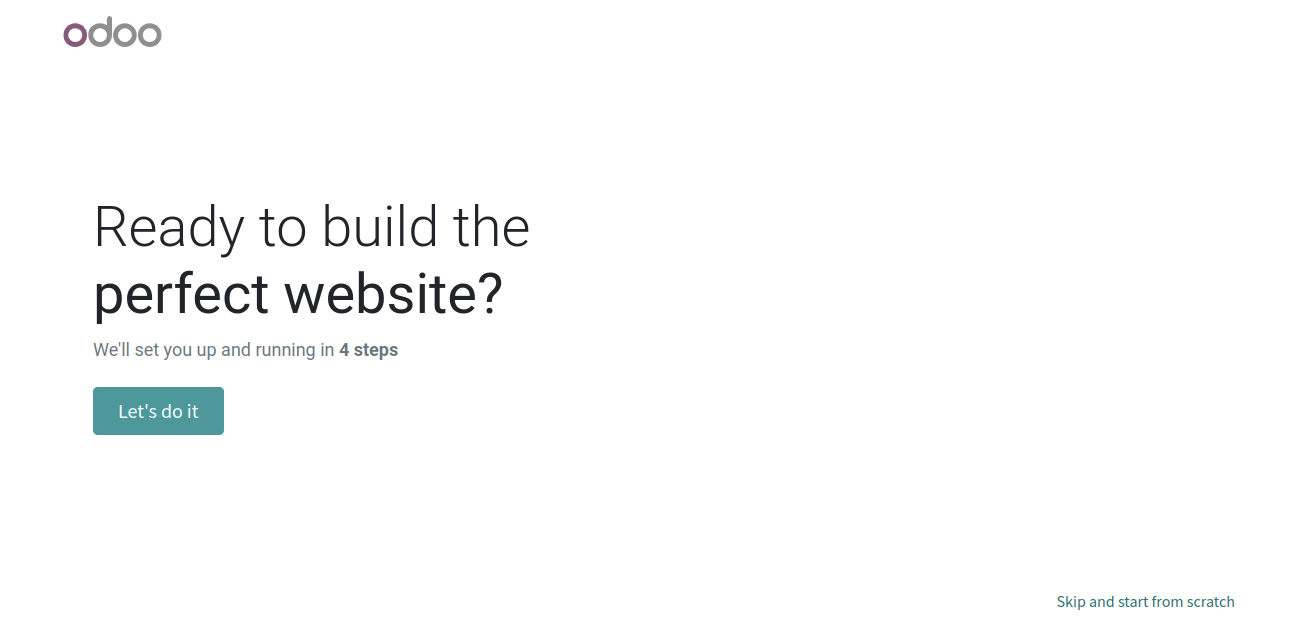
Task: Click the word 'Skip' in the bottom link
Action: (1070, 602)
